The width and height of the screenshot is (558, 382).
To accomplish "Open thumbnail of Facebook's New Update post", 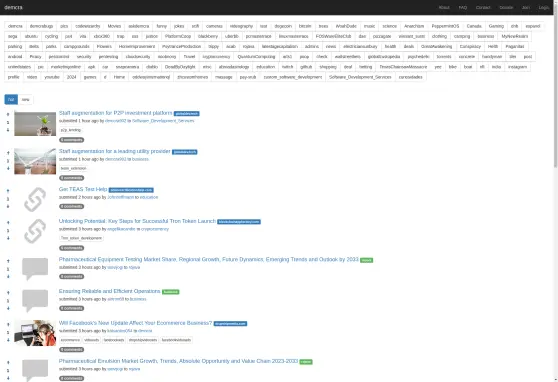I will [35, 333].
